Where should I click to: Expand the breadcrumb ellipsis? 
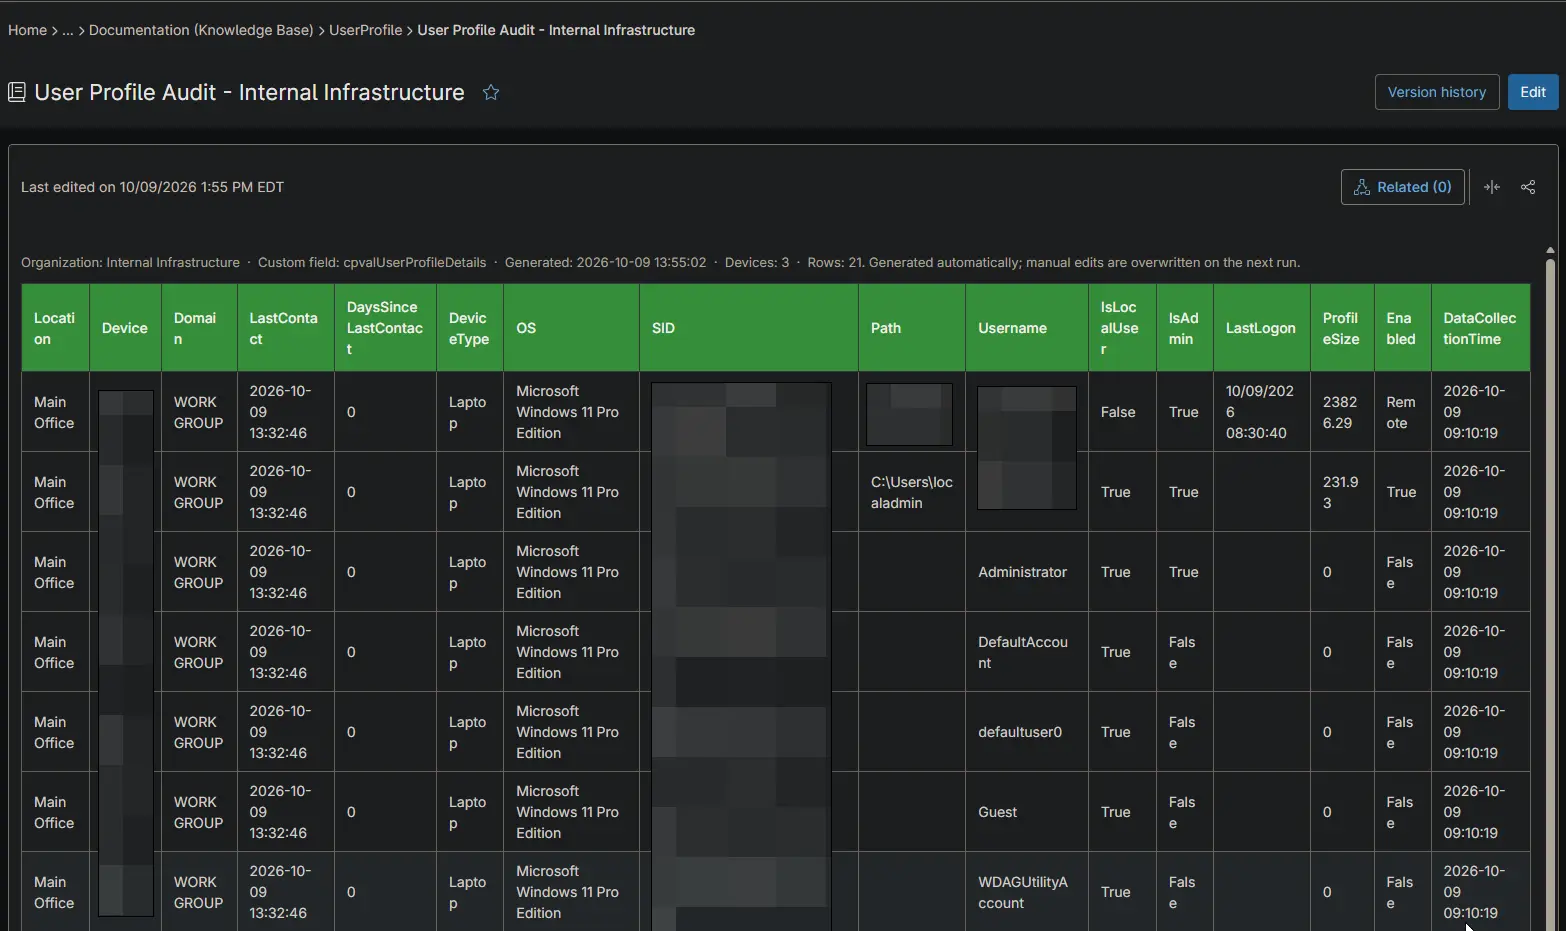tap(68, 30)
